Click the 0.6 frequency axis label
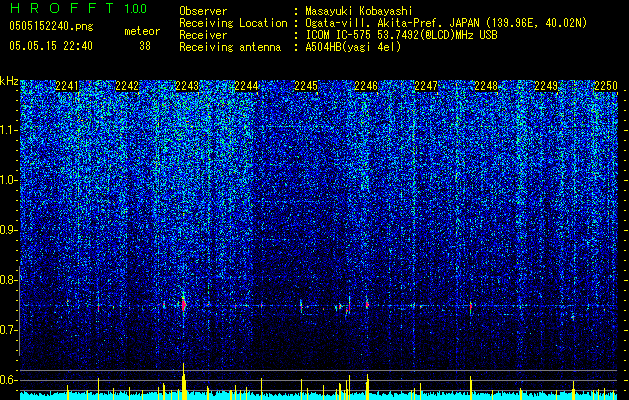The image size is (629, 400). coord(8,380)
